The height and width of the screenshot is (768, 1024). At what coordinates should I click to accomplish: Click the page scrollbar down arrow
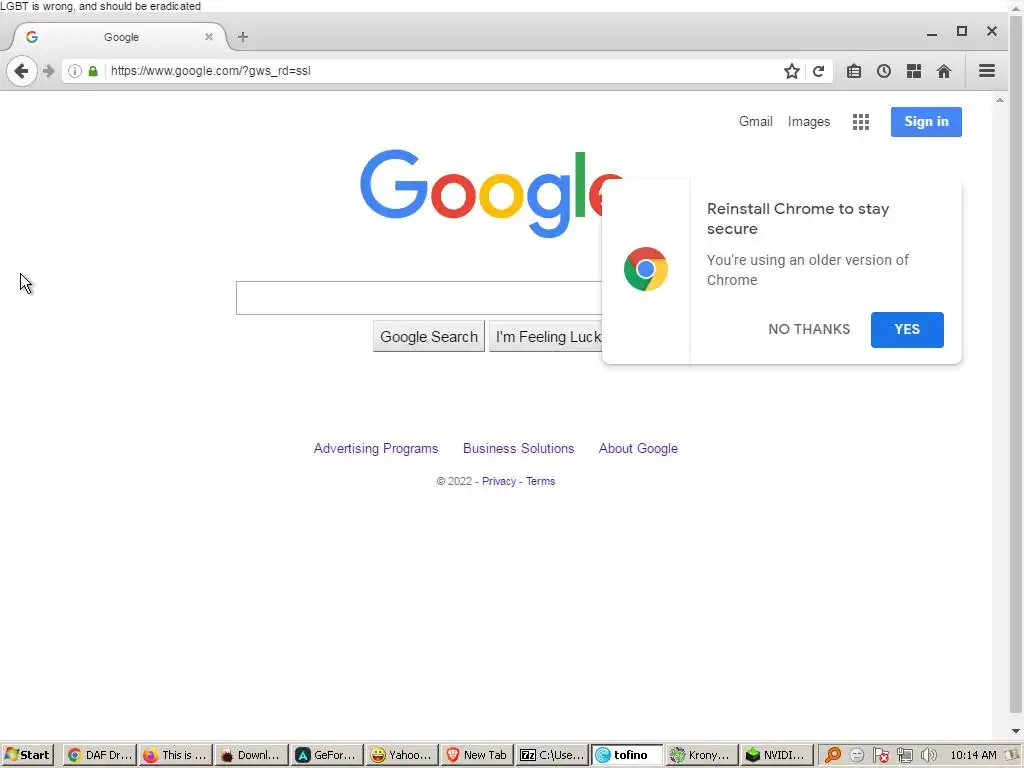pyautogui.click(x=1015, y=731)
